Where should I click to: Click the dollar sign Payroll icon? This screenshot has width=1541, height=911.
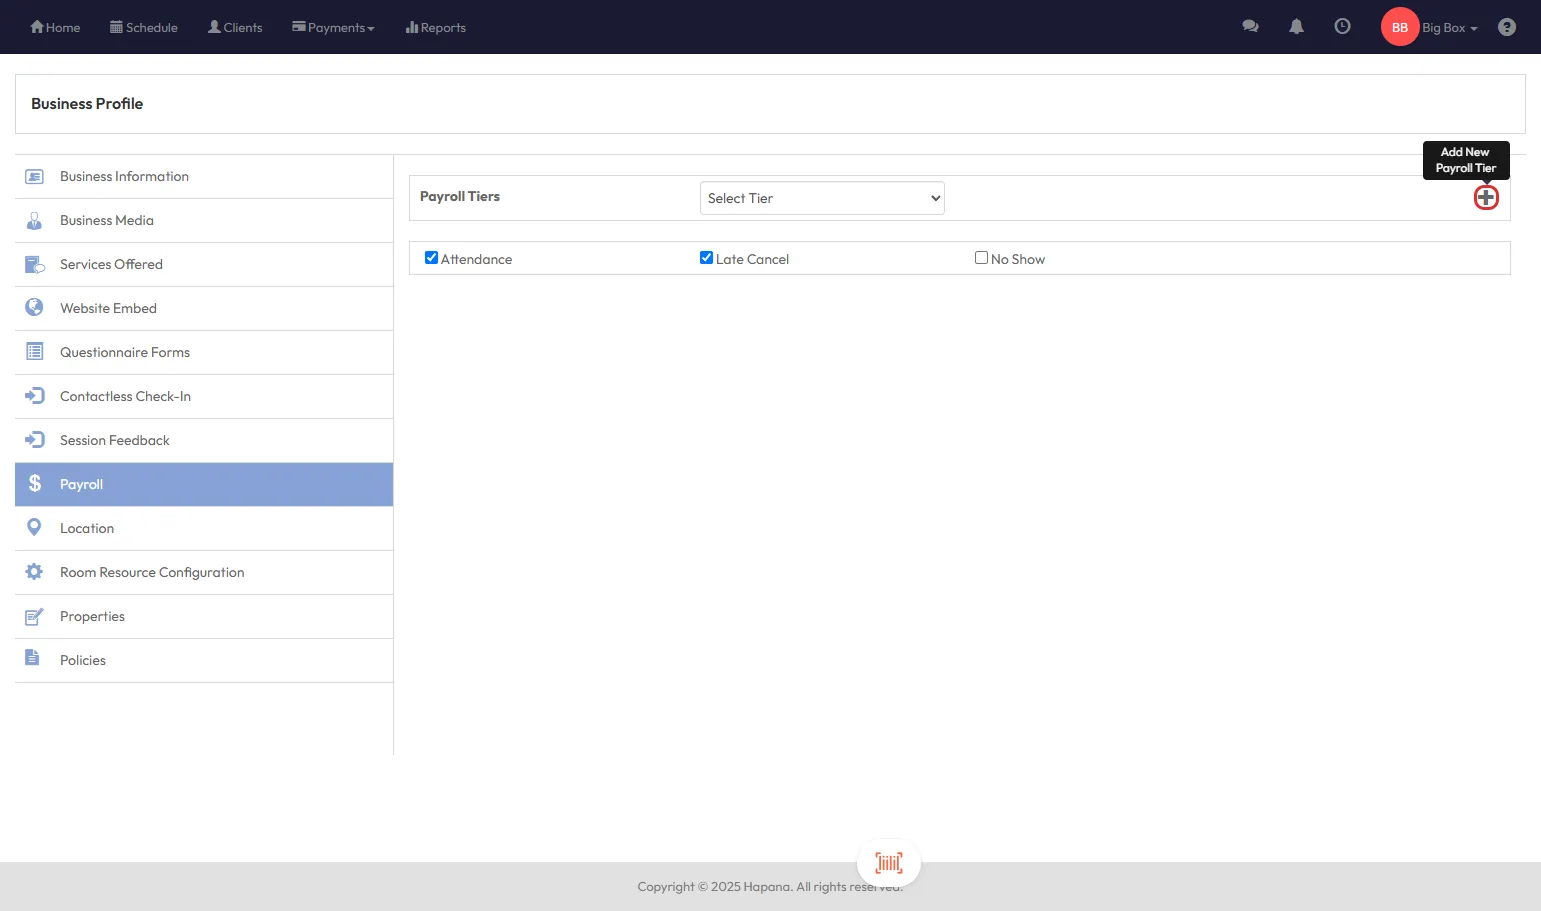[x=35, y=484]
